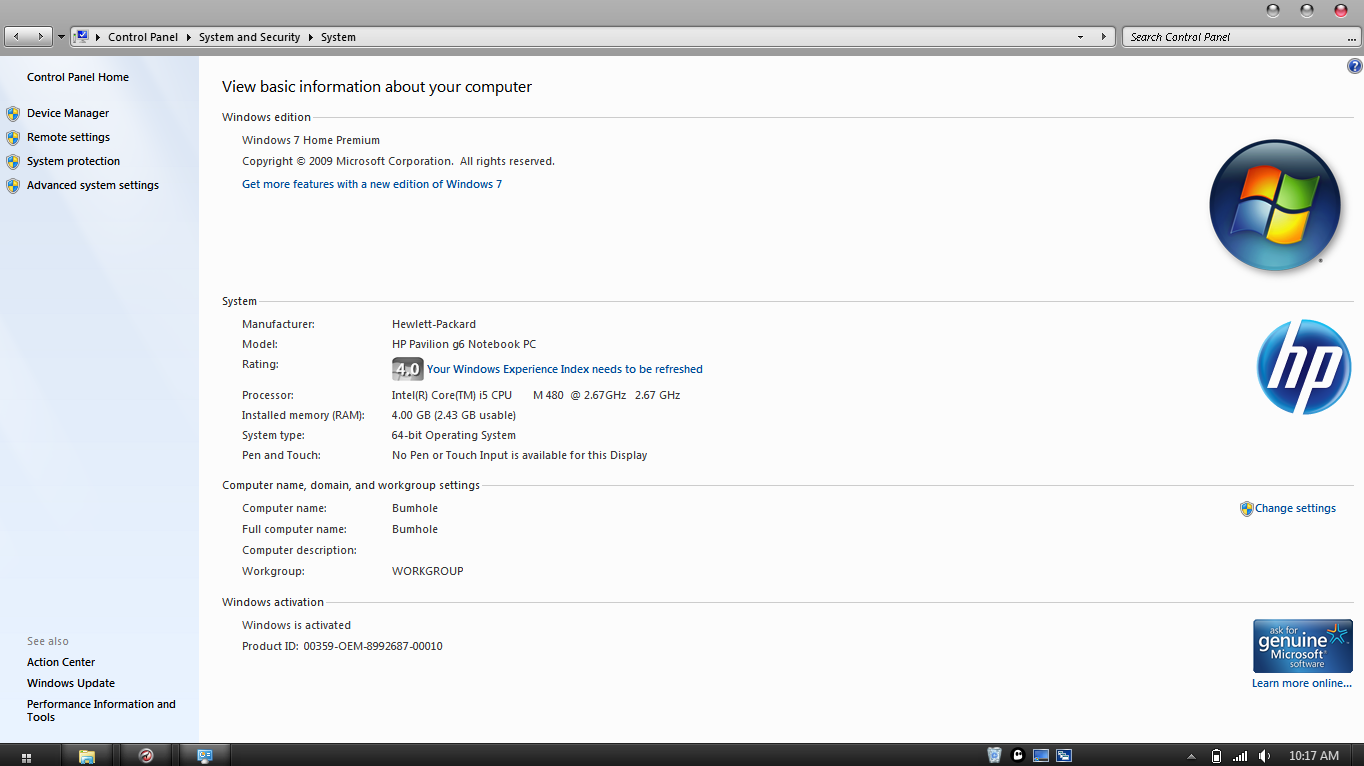Click the volume speaker icon in system tray
Viewport: 1364px width, 766px height.
tap(1264, 756)
